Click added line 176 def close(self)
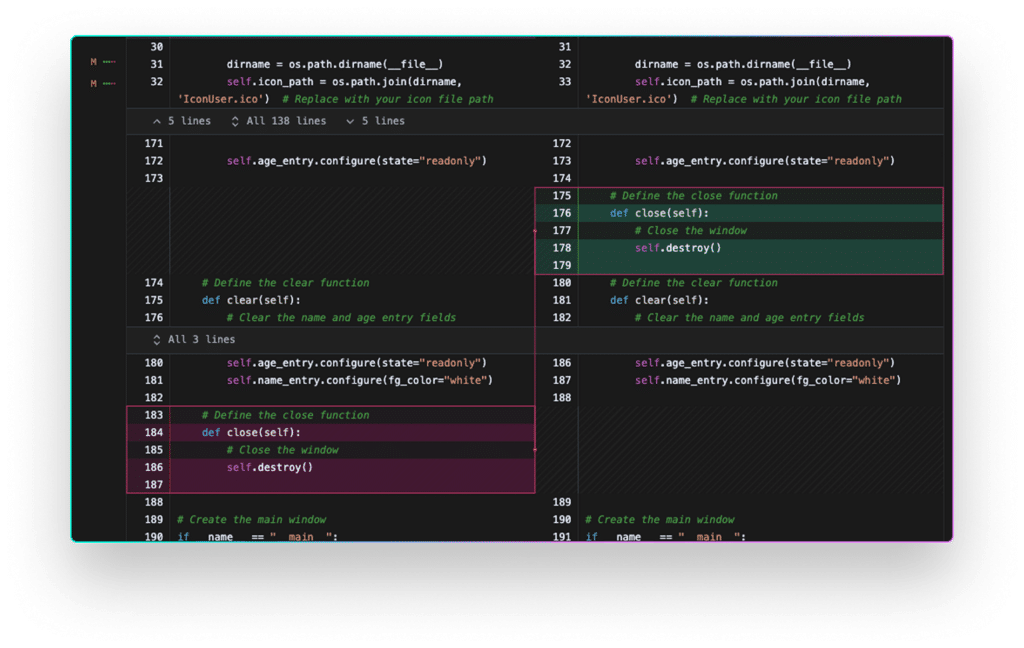 point(659,213)
